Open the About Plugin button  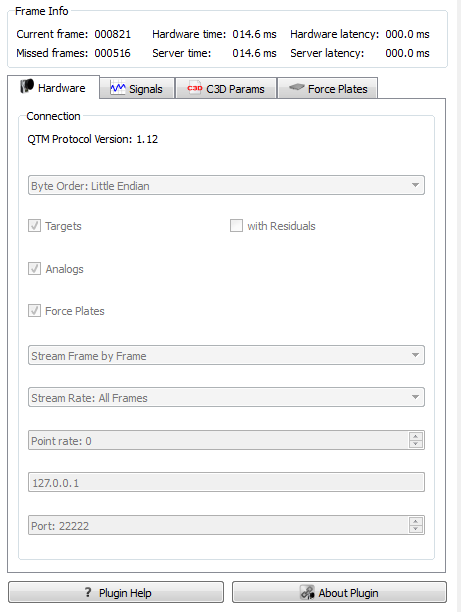tap(340, 592)
